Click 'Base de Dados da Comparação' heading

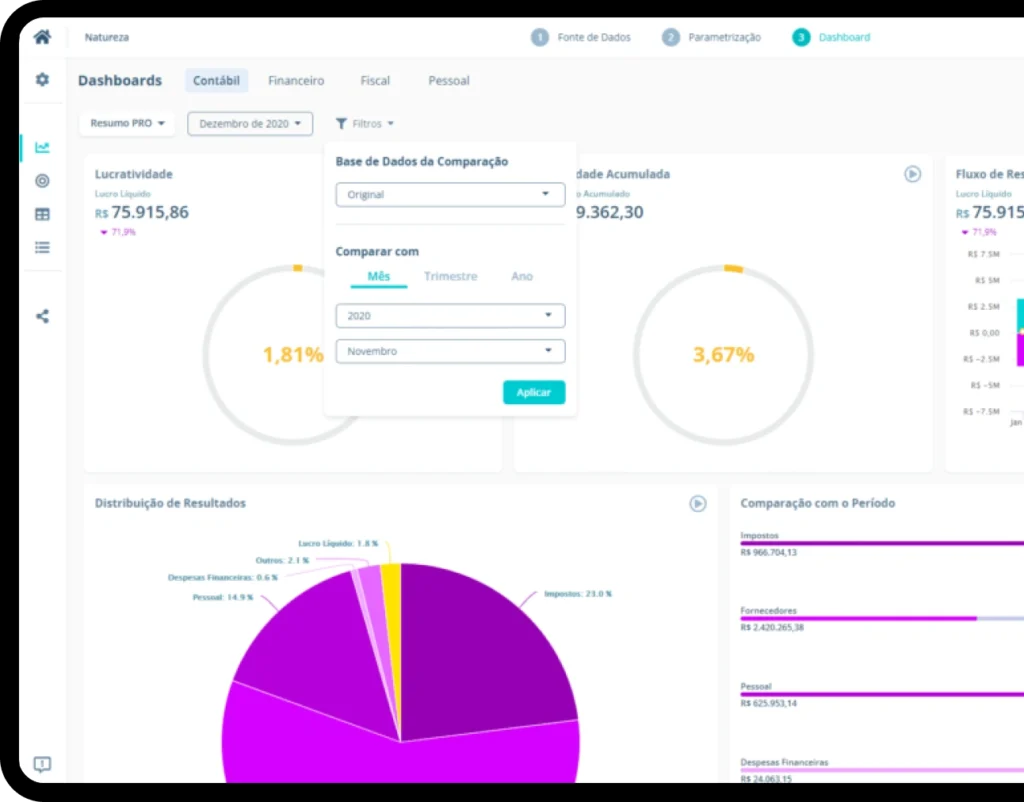(x=422, y=161)
